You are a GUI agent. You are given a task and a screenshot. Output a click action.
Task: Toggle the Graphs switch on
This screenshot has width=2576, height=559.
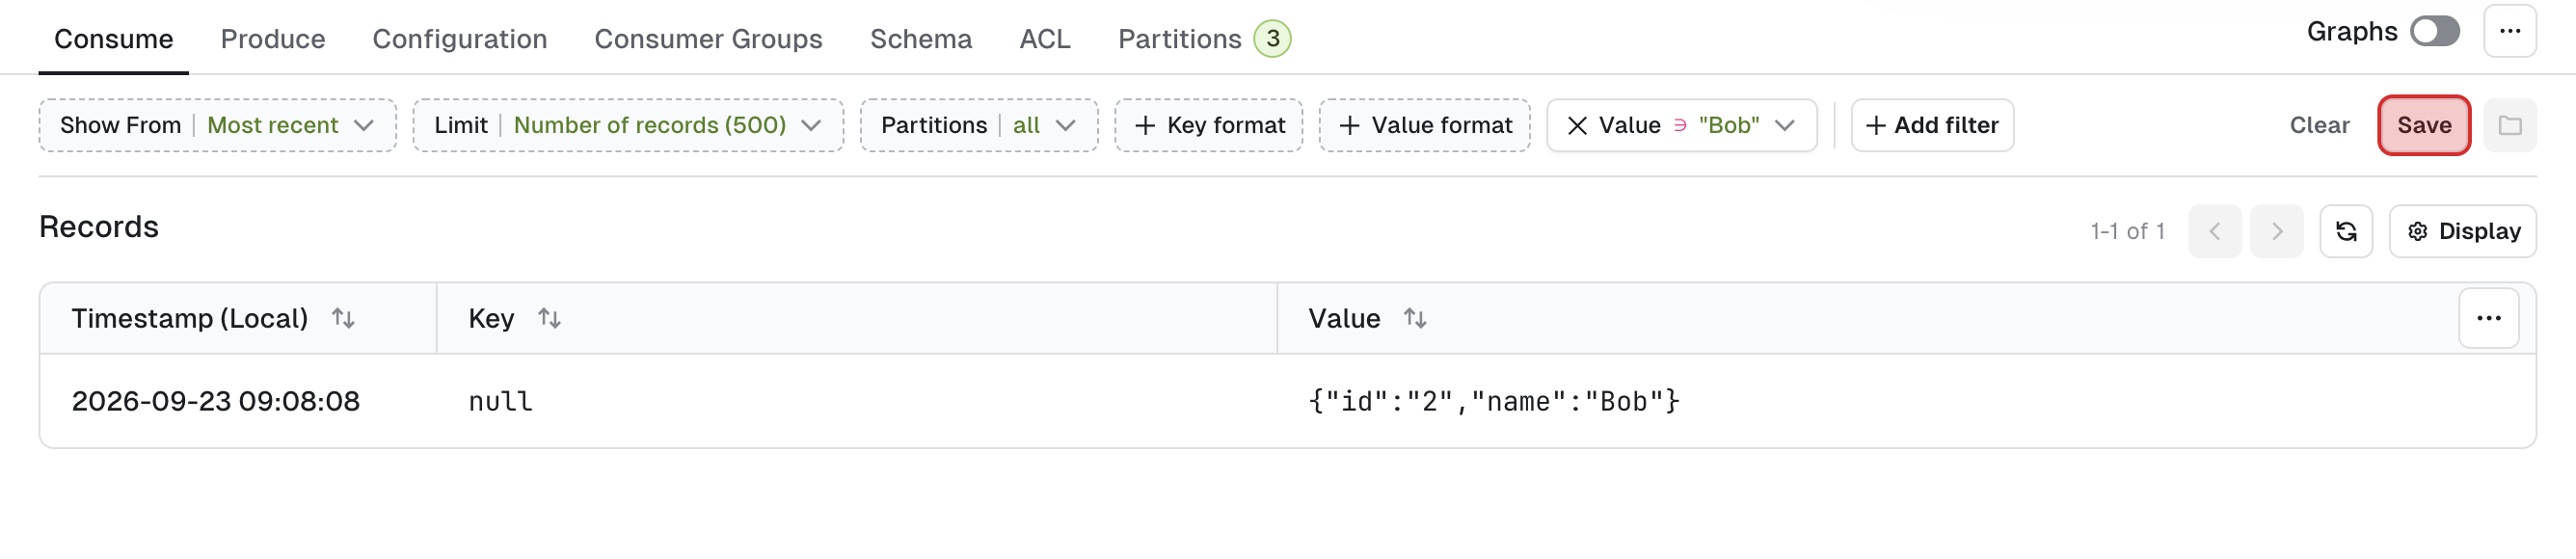2435,31
